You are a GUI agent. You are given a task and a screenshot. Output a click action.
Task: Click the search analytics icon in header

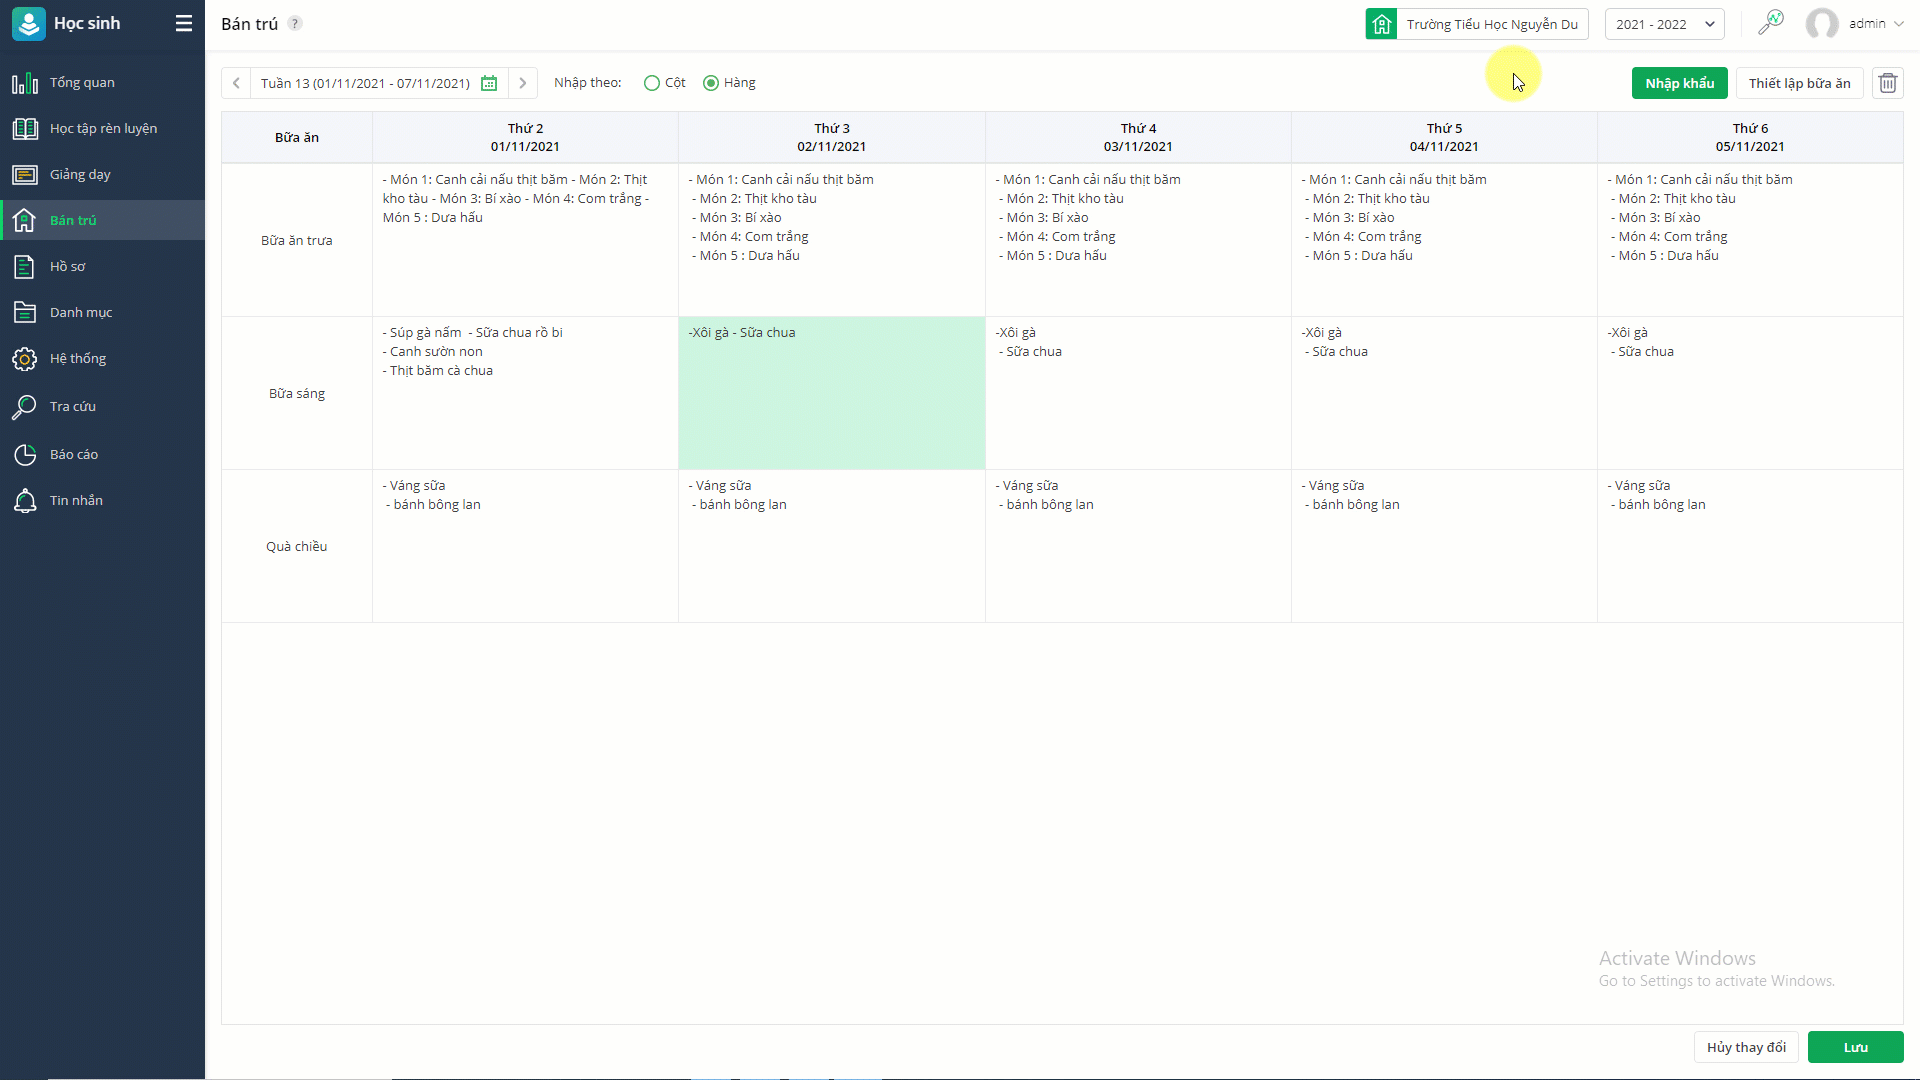tap(1771, 23)
